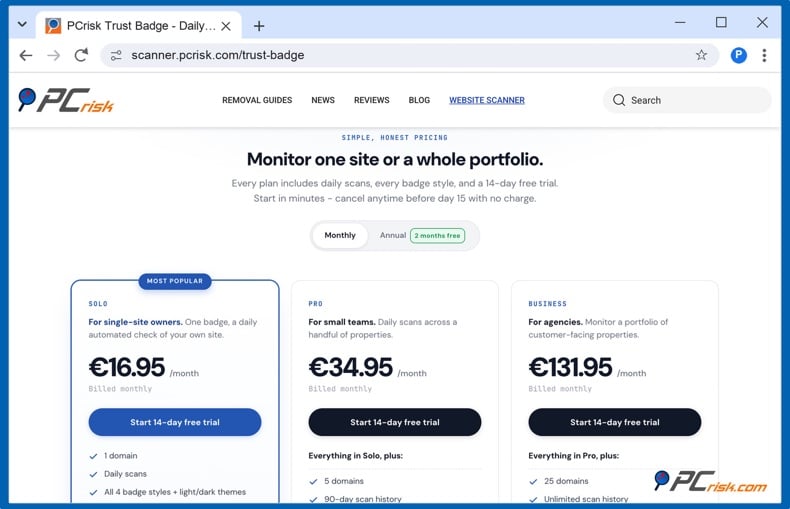Viewport: 790px width, 509px height.
Task: Click the Search input field
Action: click(687, 100)
